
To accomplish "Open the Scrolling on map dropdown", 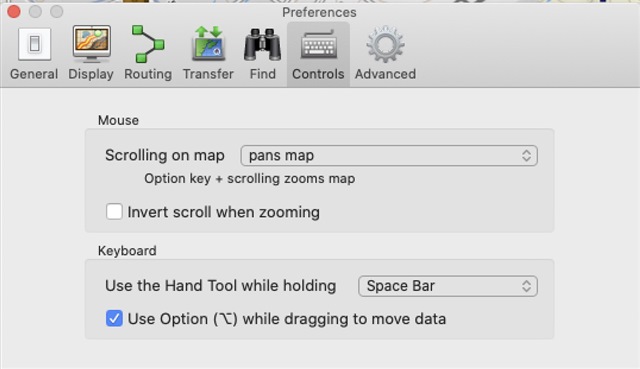I will tap(389, 156).
